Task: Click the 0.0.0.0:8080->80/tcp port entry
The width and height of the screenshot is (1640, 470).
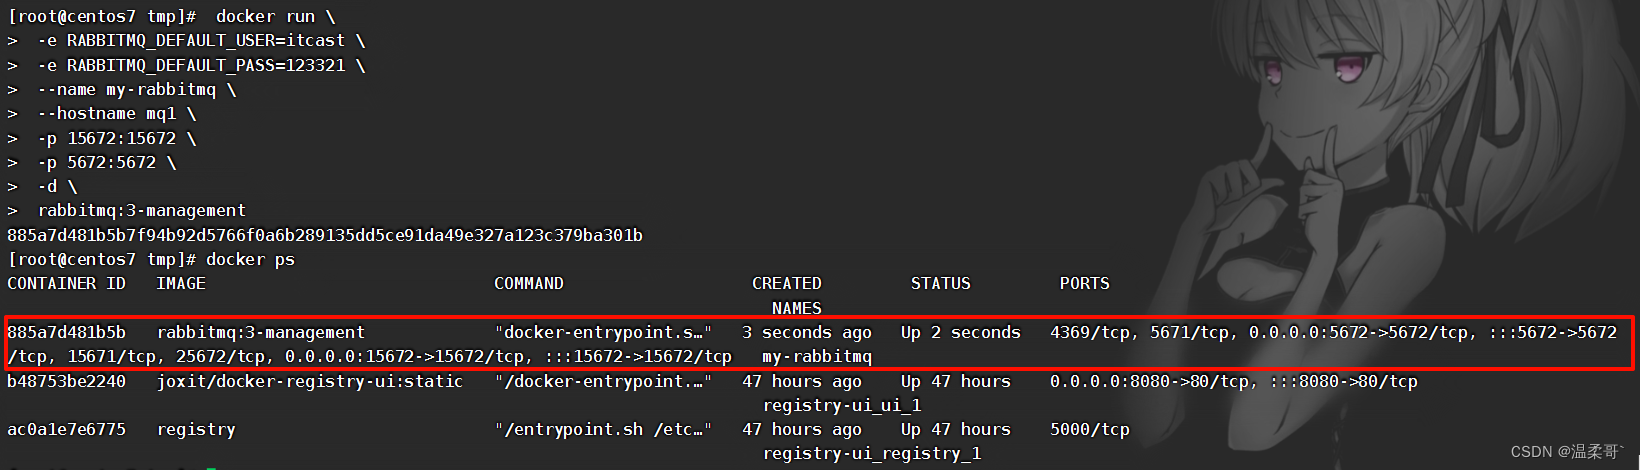Action: 1150,381
